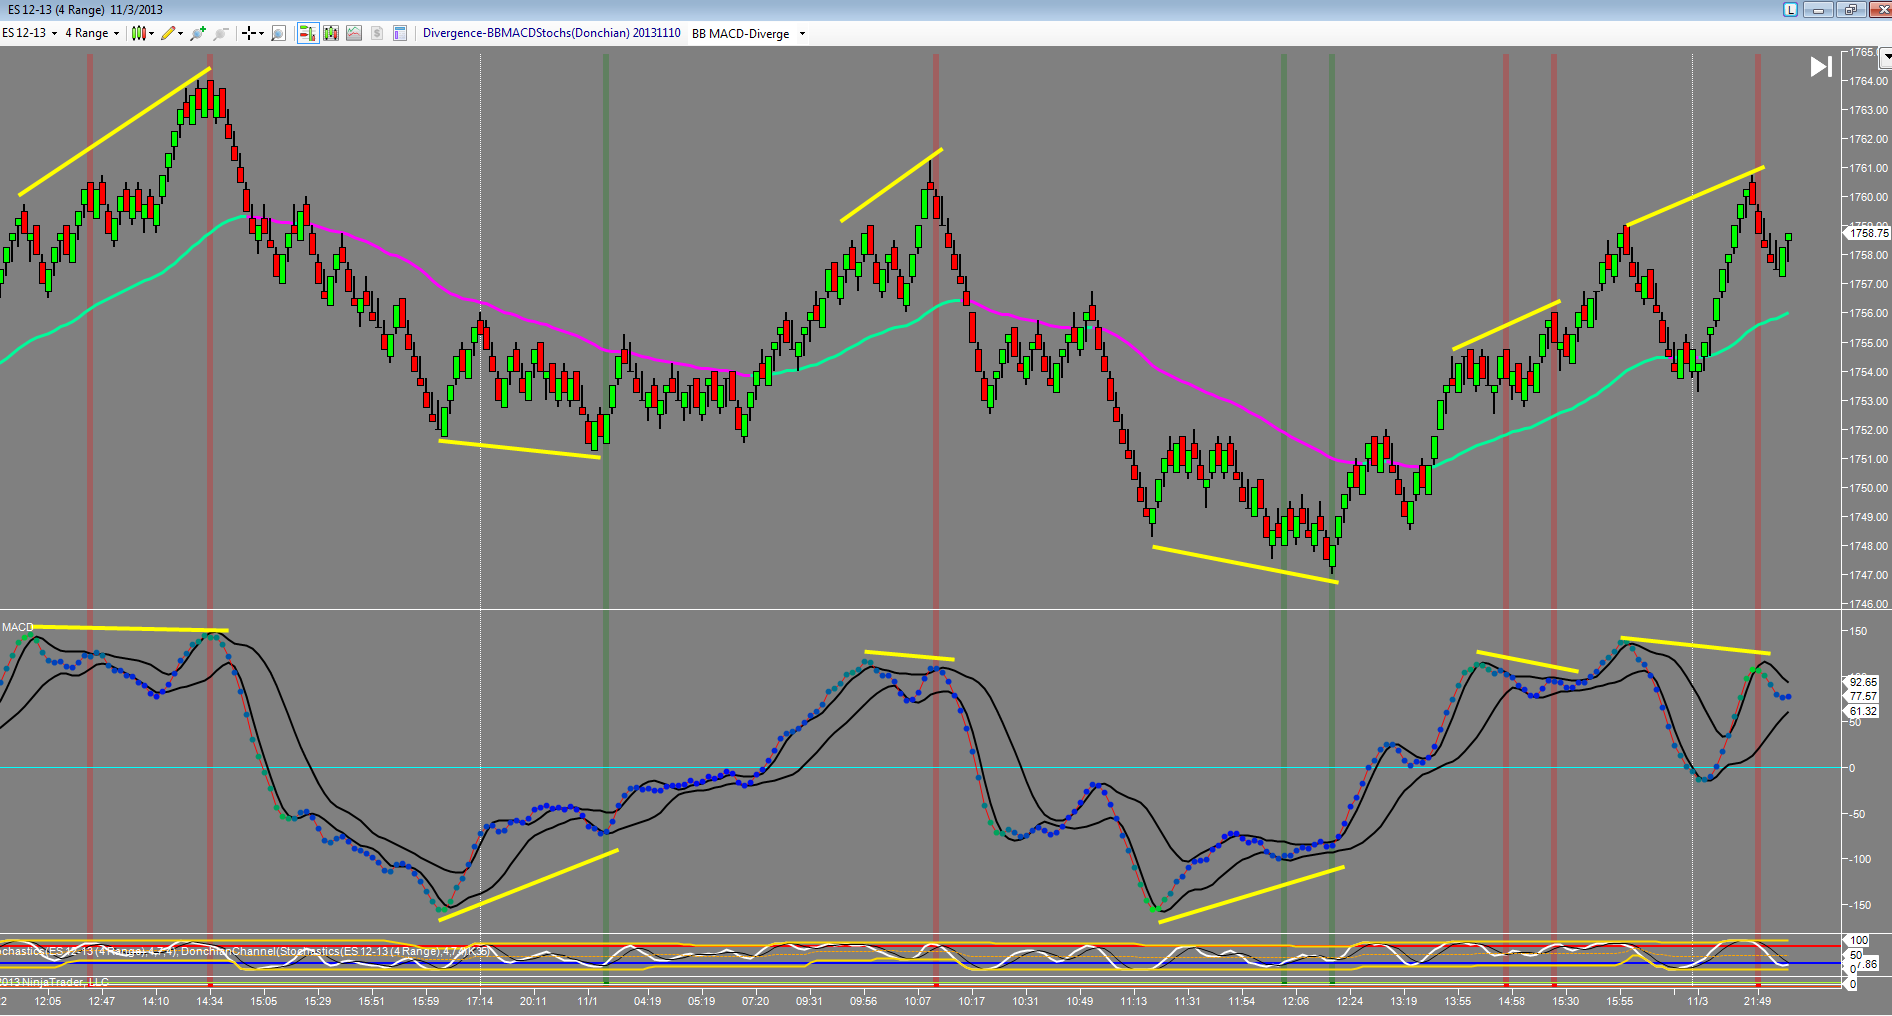Click the MACD panel label

pyautogui.click(x=17, y=627)
